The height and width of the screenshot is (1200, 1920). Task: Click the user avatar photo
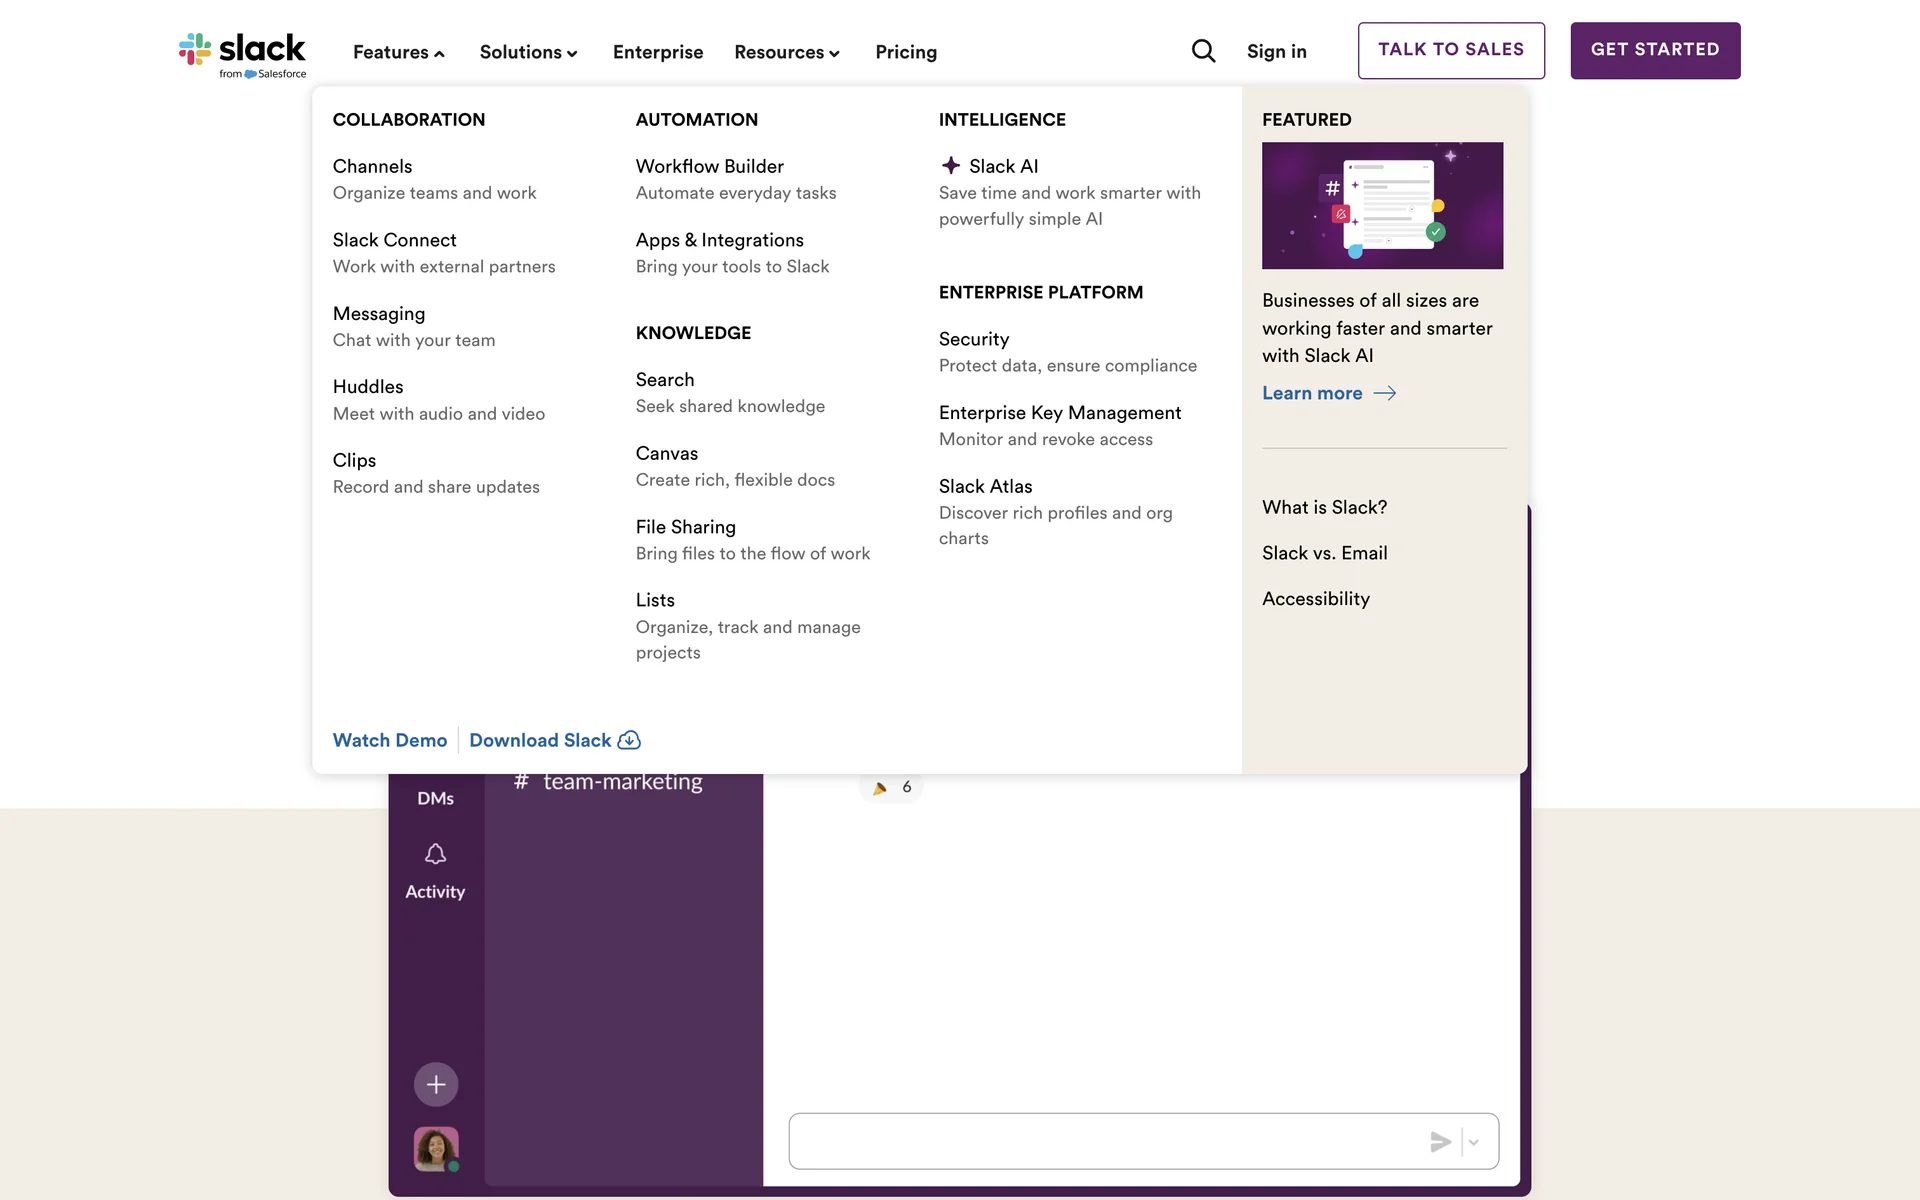(x=436, y=1148)
